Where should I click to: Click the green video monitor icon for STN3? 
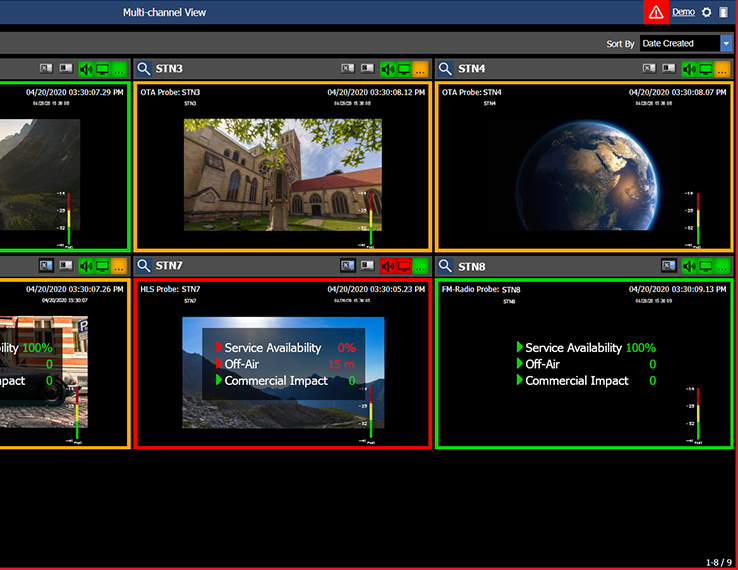click(404, 69)
